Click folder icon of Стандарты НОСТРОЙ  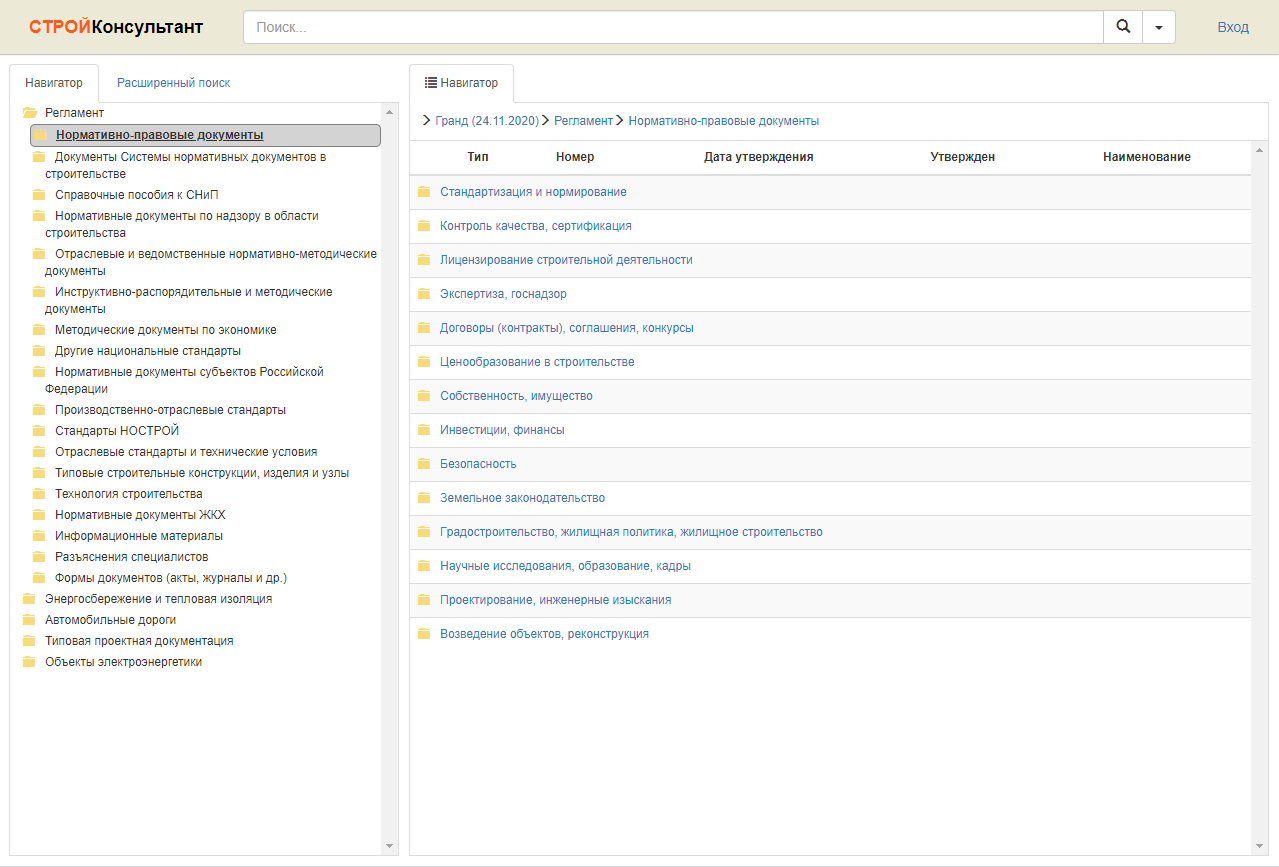pyautogui.click(x=39, y=431)
